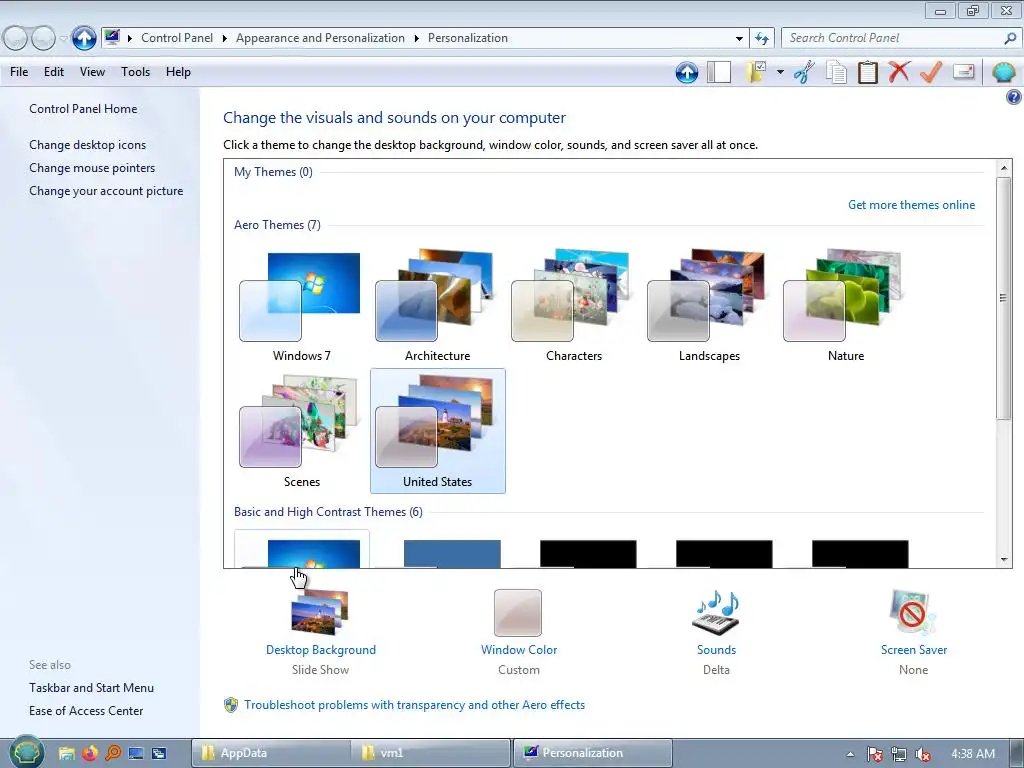Screen dimensions: 1024x768
Task: Select the Architecture theme
Action: coord(438,305)
